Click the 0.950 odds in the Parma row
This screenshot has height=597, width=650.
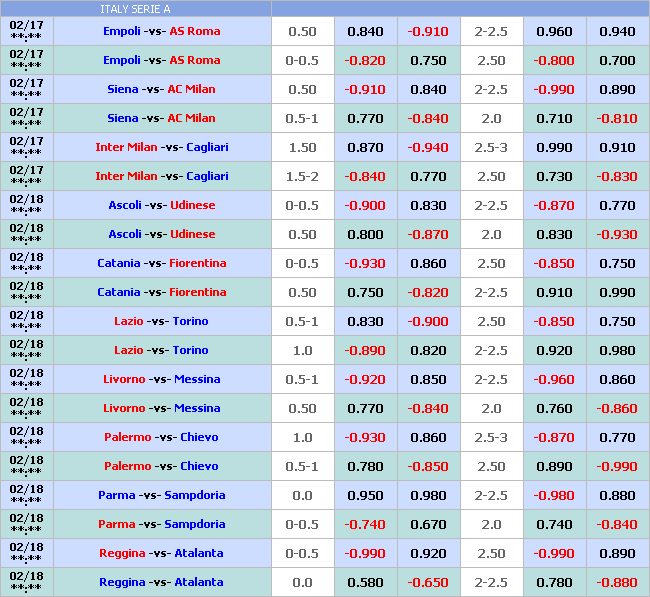(x=365, y=495)
